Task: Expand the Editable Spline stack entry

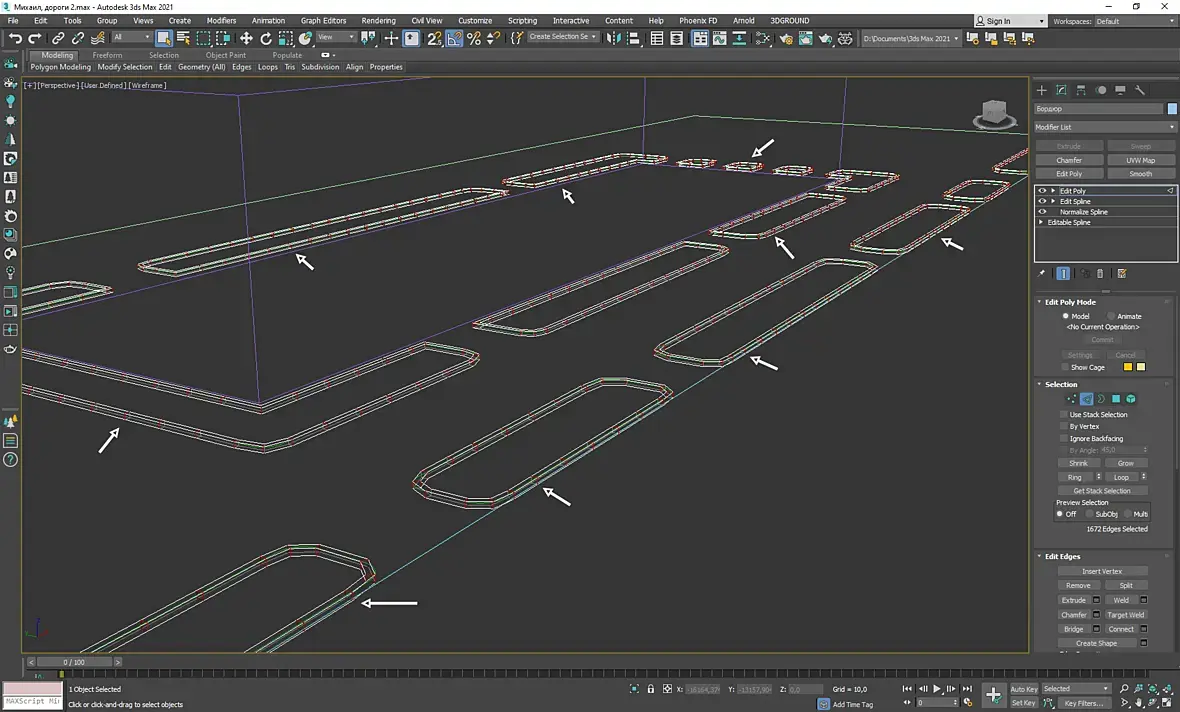Action: (1042, 222)
